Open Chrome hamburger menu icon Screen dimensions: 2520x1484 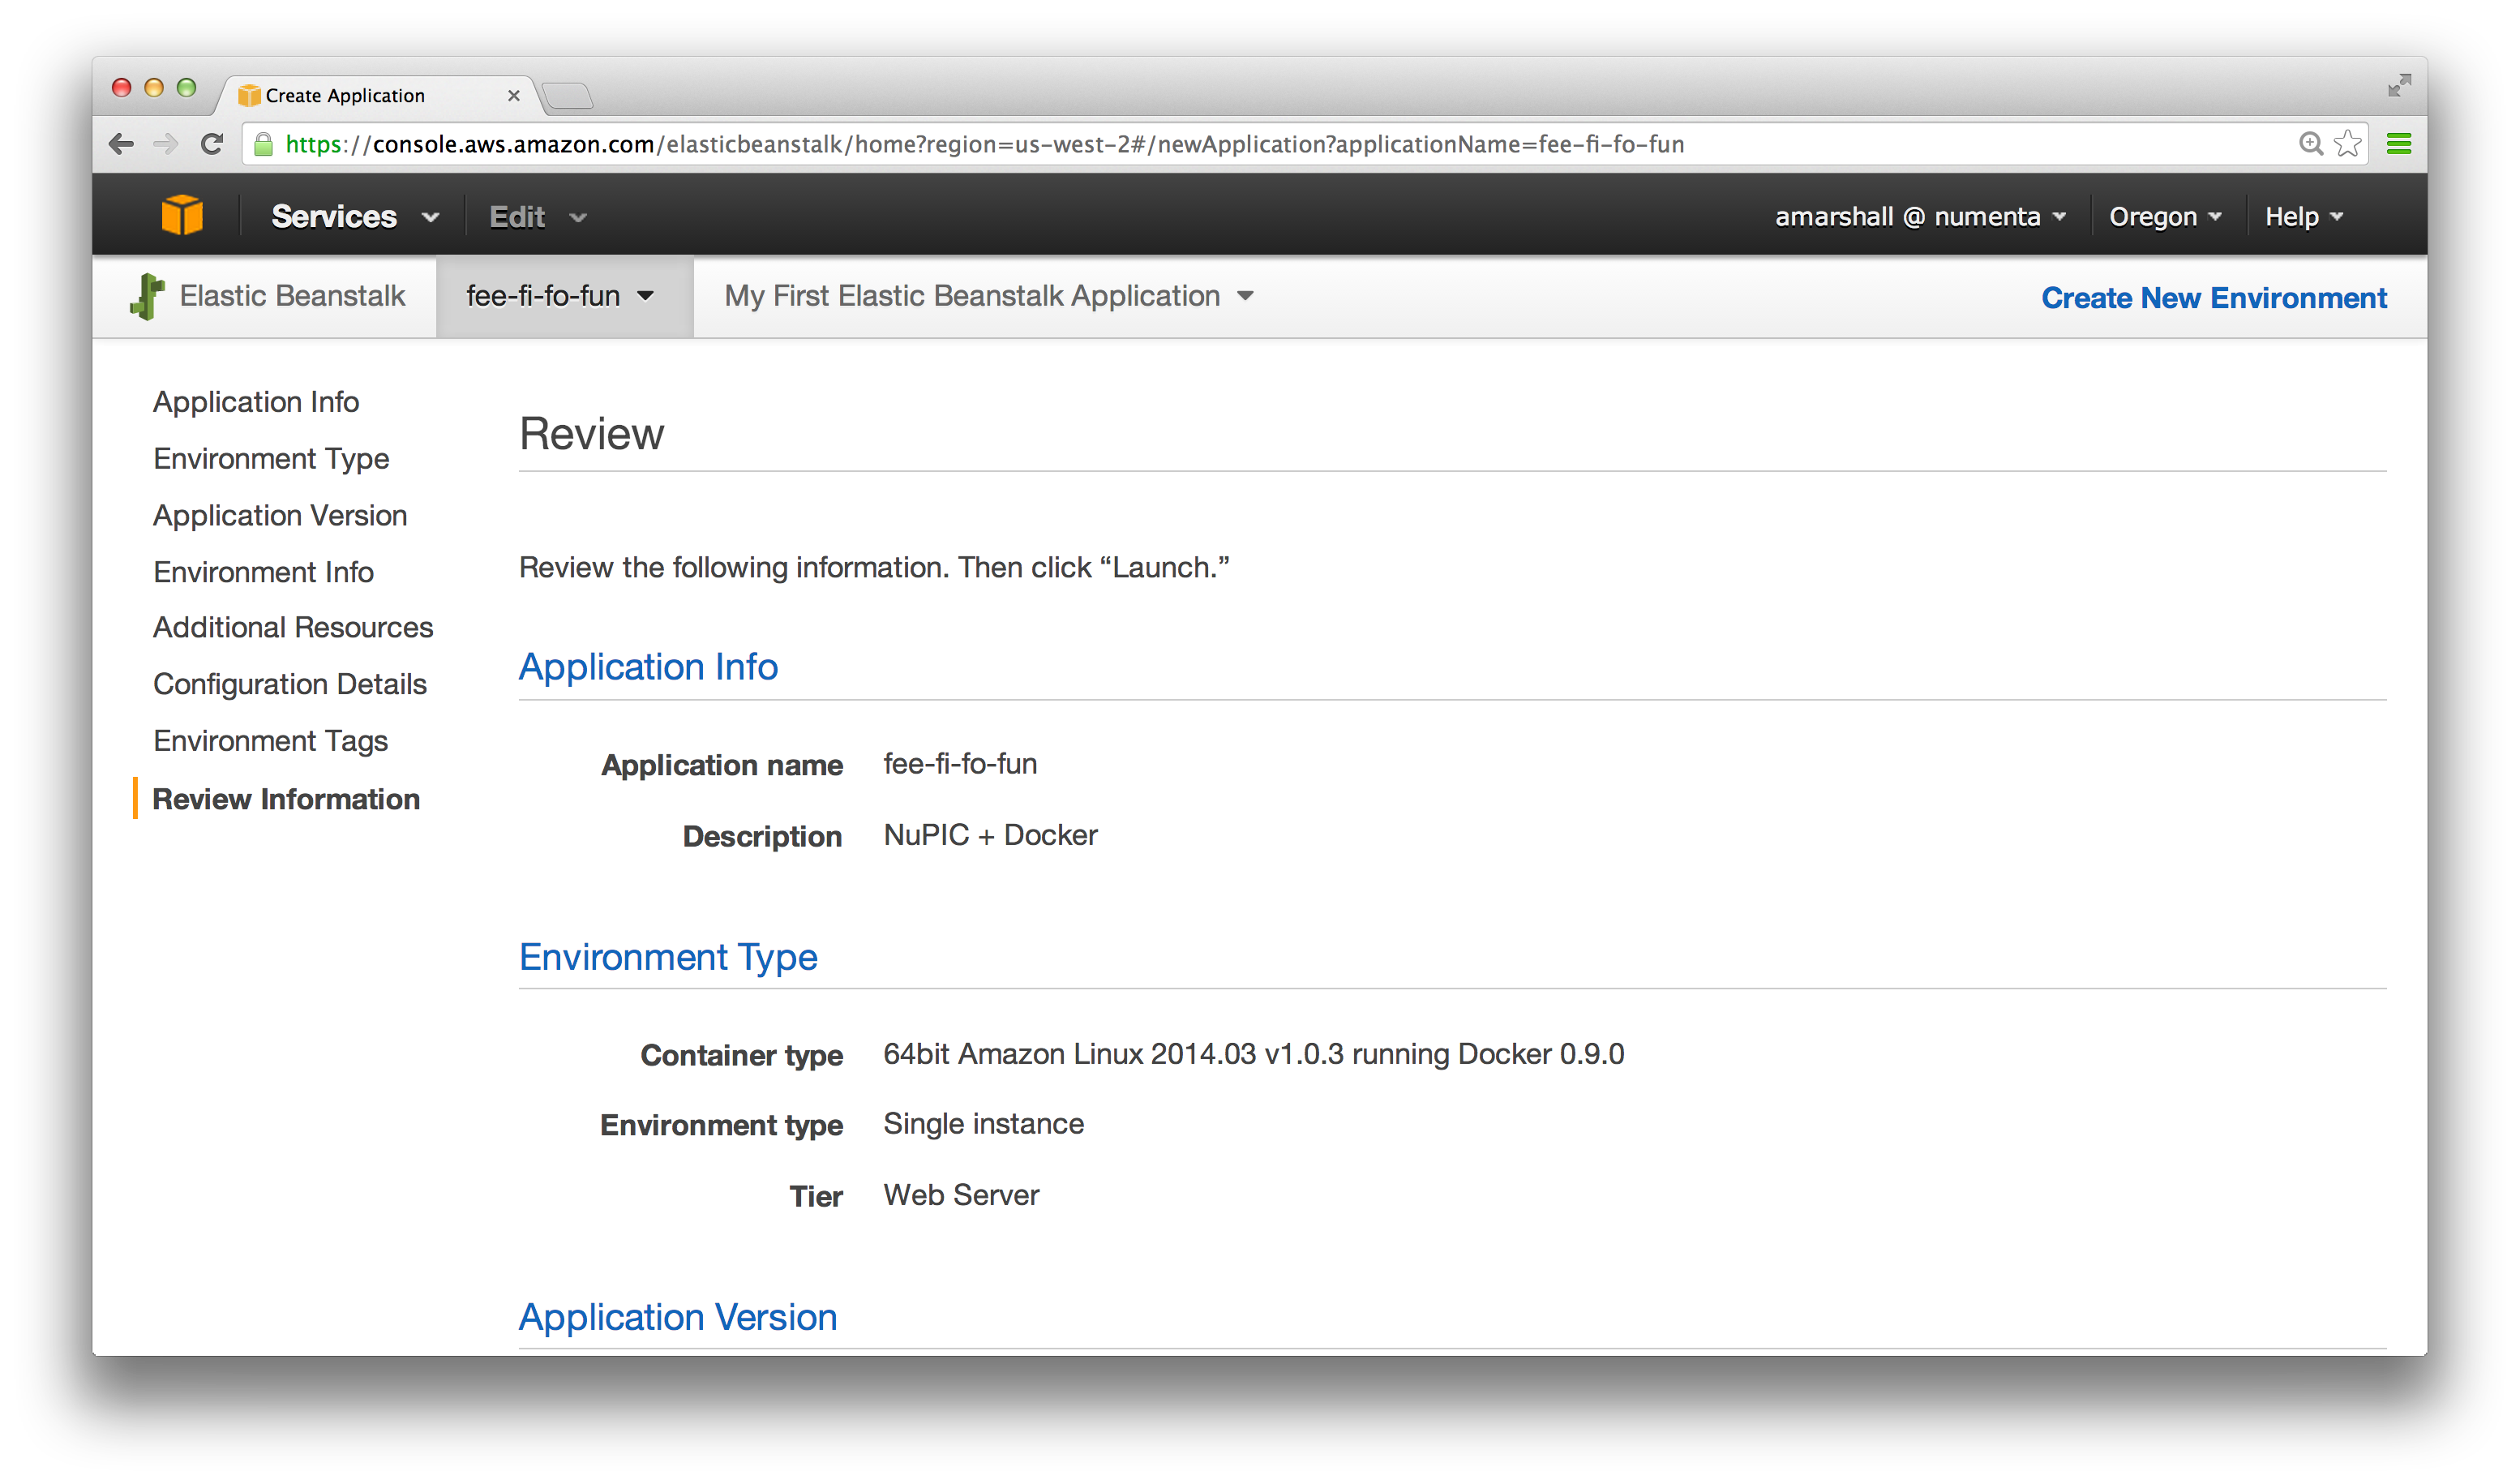pyautogui.click(x=2398, y=144)
